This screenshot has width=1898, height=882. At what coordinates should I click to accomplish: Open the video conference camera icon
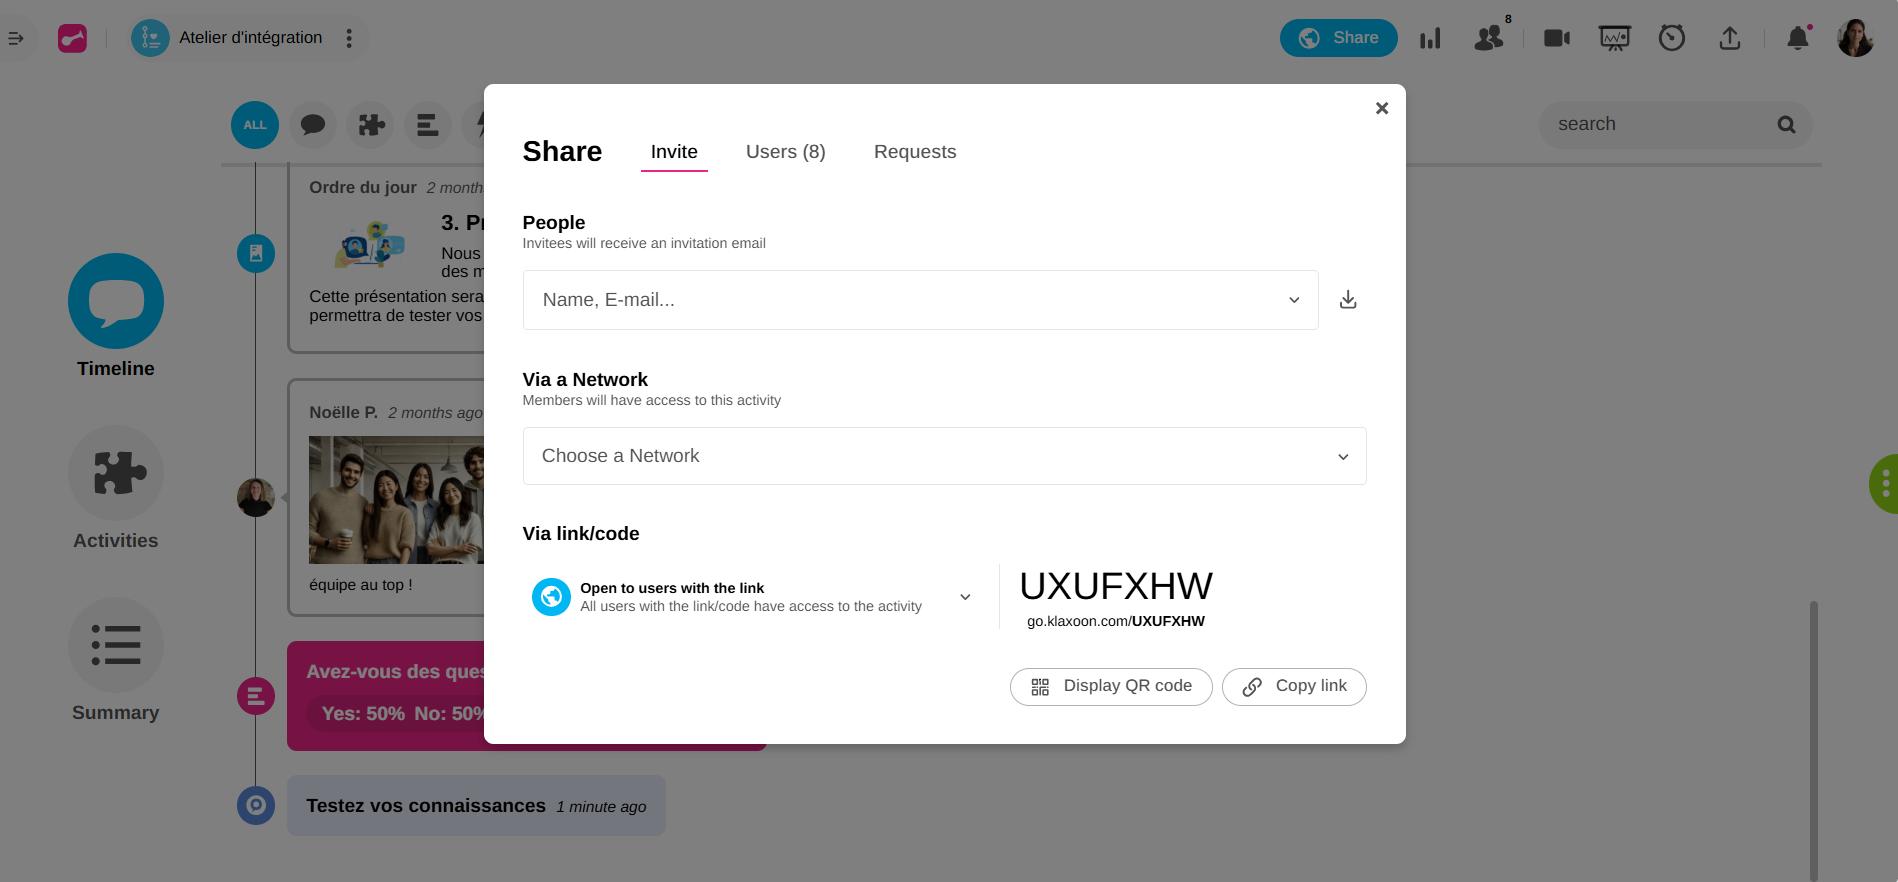1556,38
